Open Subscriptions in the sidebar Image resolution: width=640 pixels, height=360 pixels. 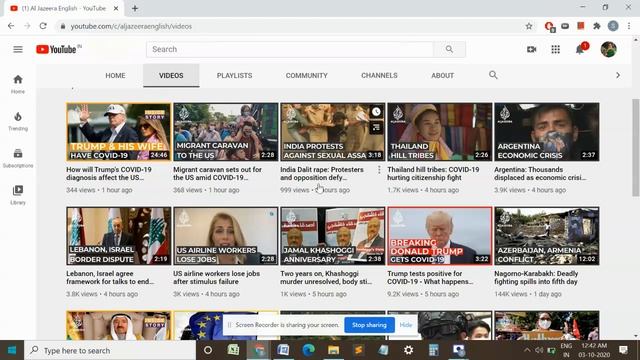click(18, 158)
